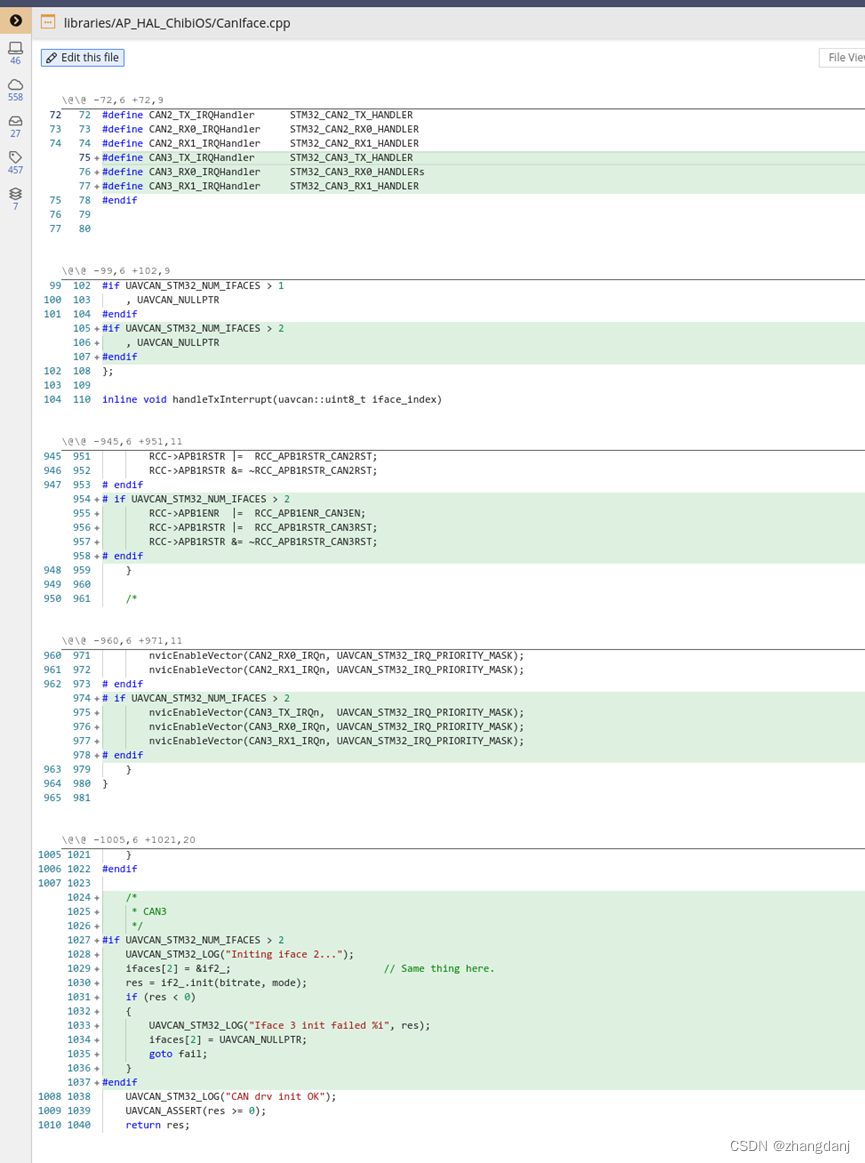This screenshot has width=865, height=1163.
Task: Open the Local branches laptop icon (46)
Action: point(16,53)
